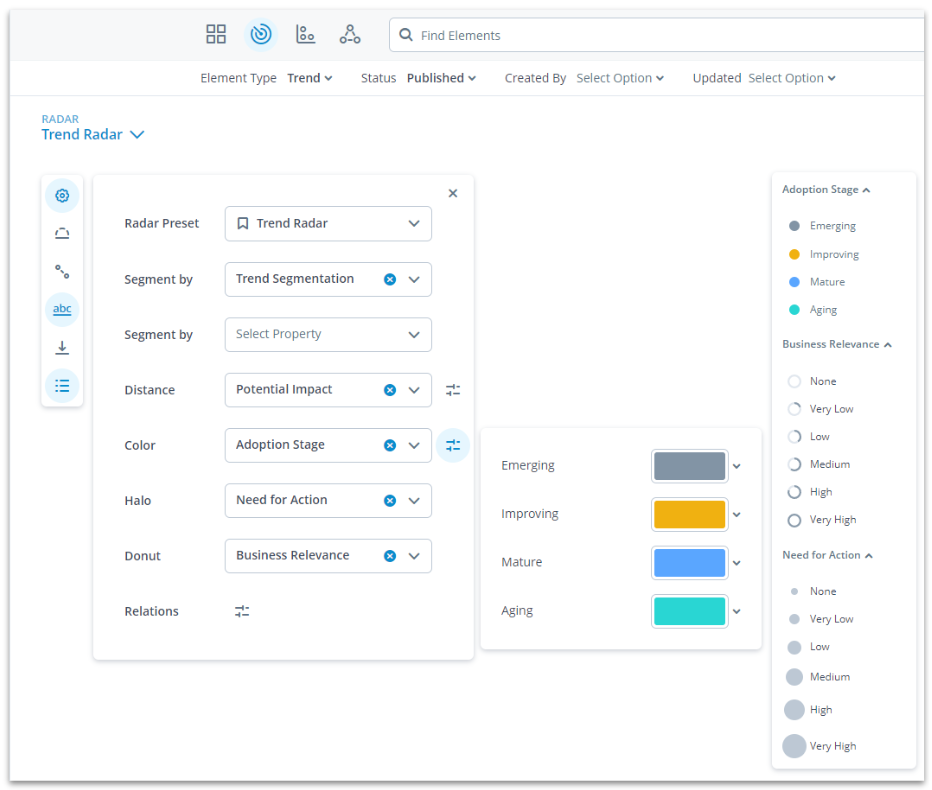
Task: Click the download export icon
Action: click(62, 348)
